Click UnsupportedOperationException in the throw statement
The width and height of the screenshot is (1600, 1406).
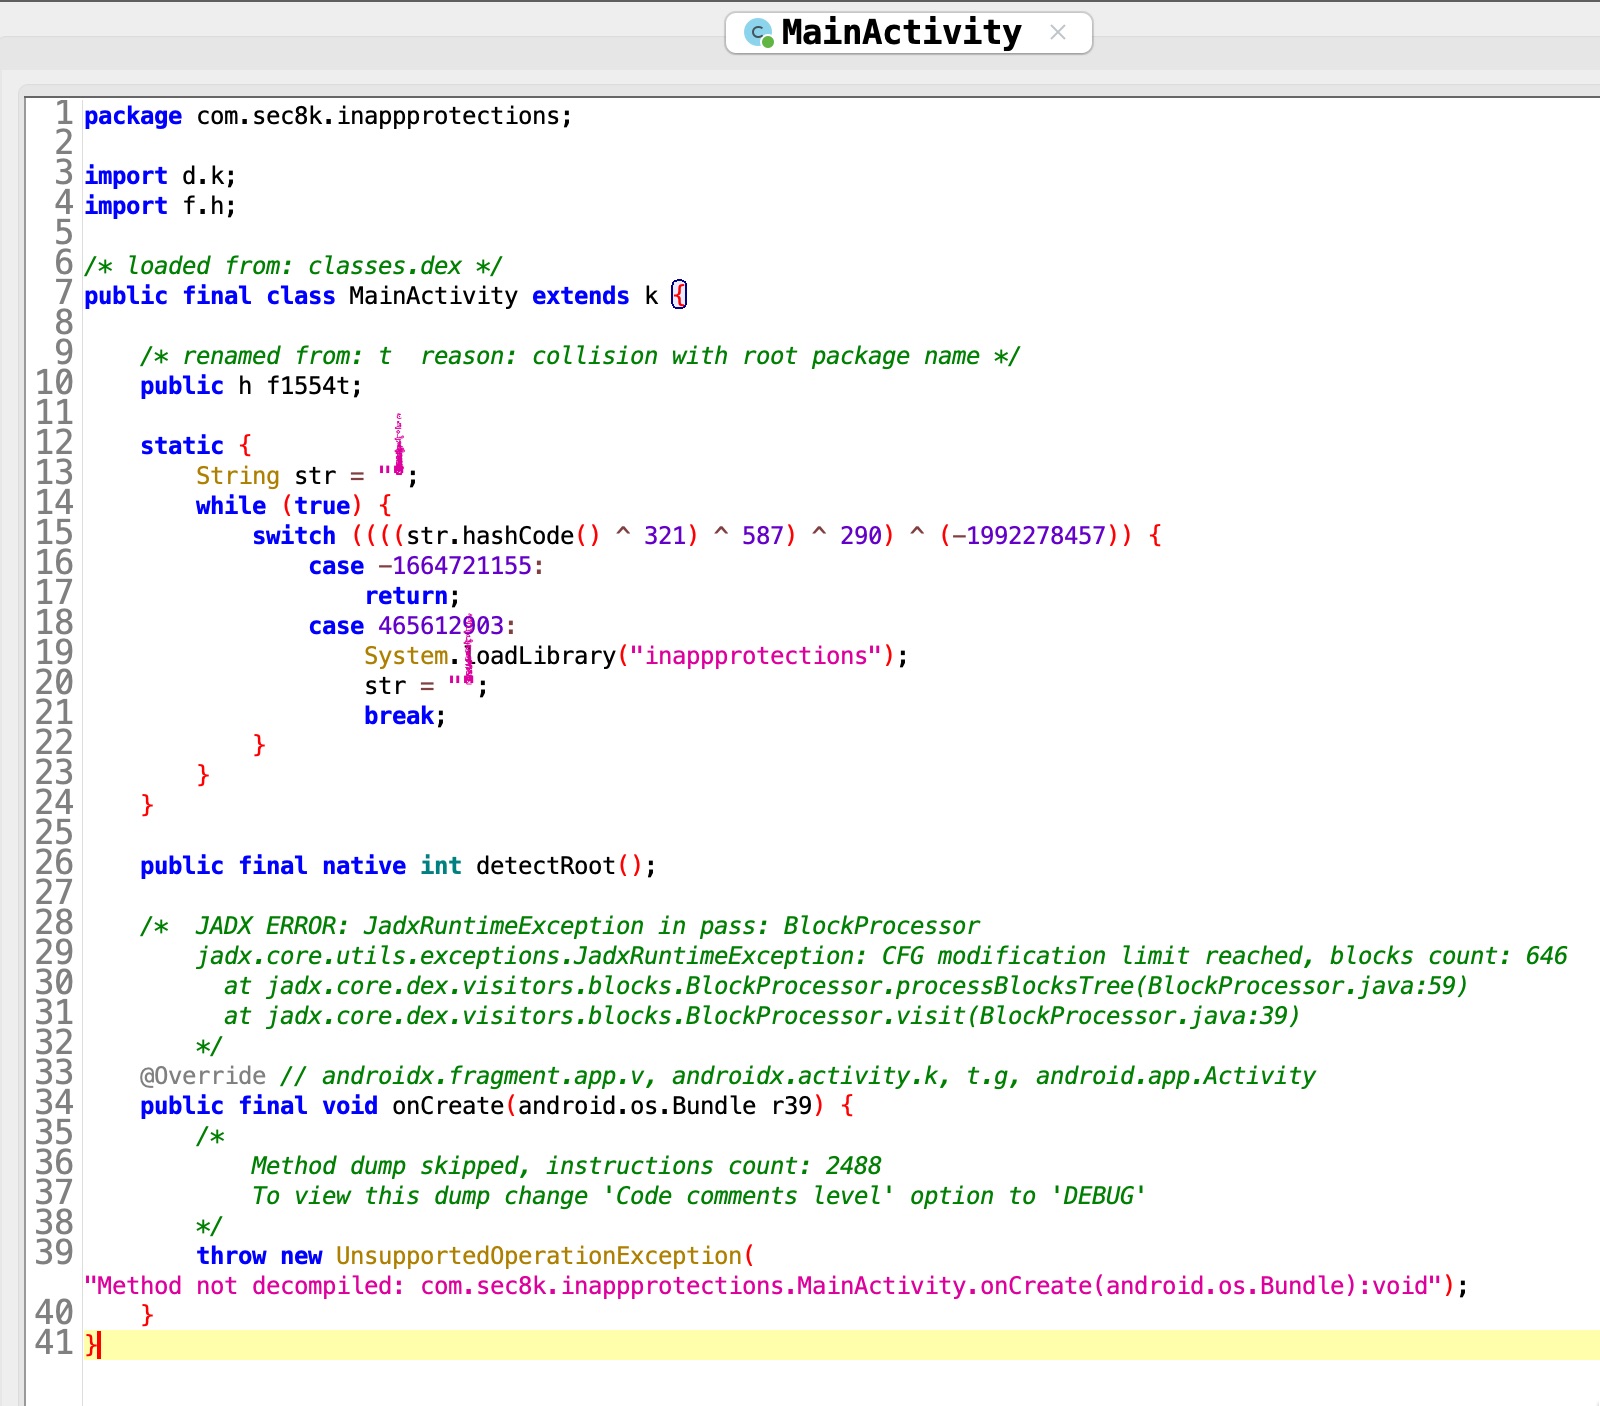[539, 1256]
